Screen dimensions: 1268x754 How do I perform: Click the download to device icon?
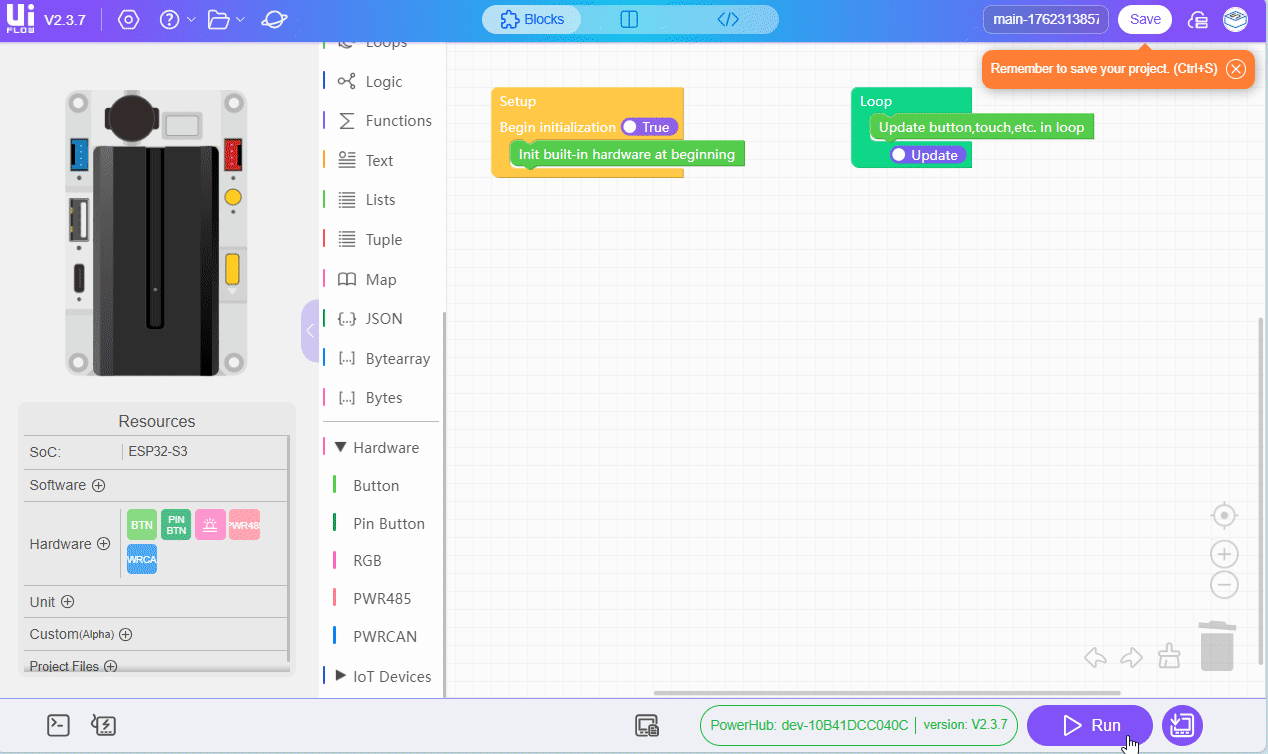[1182, 725]
